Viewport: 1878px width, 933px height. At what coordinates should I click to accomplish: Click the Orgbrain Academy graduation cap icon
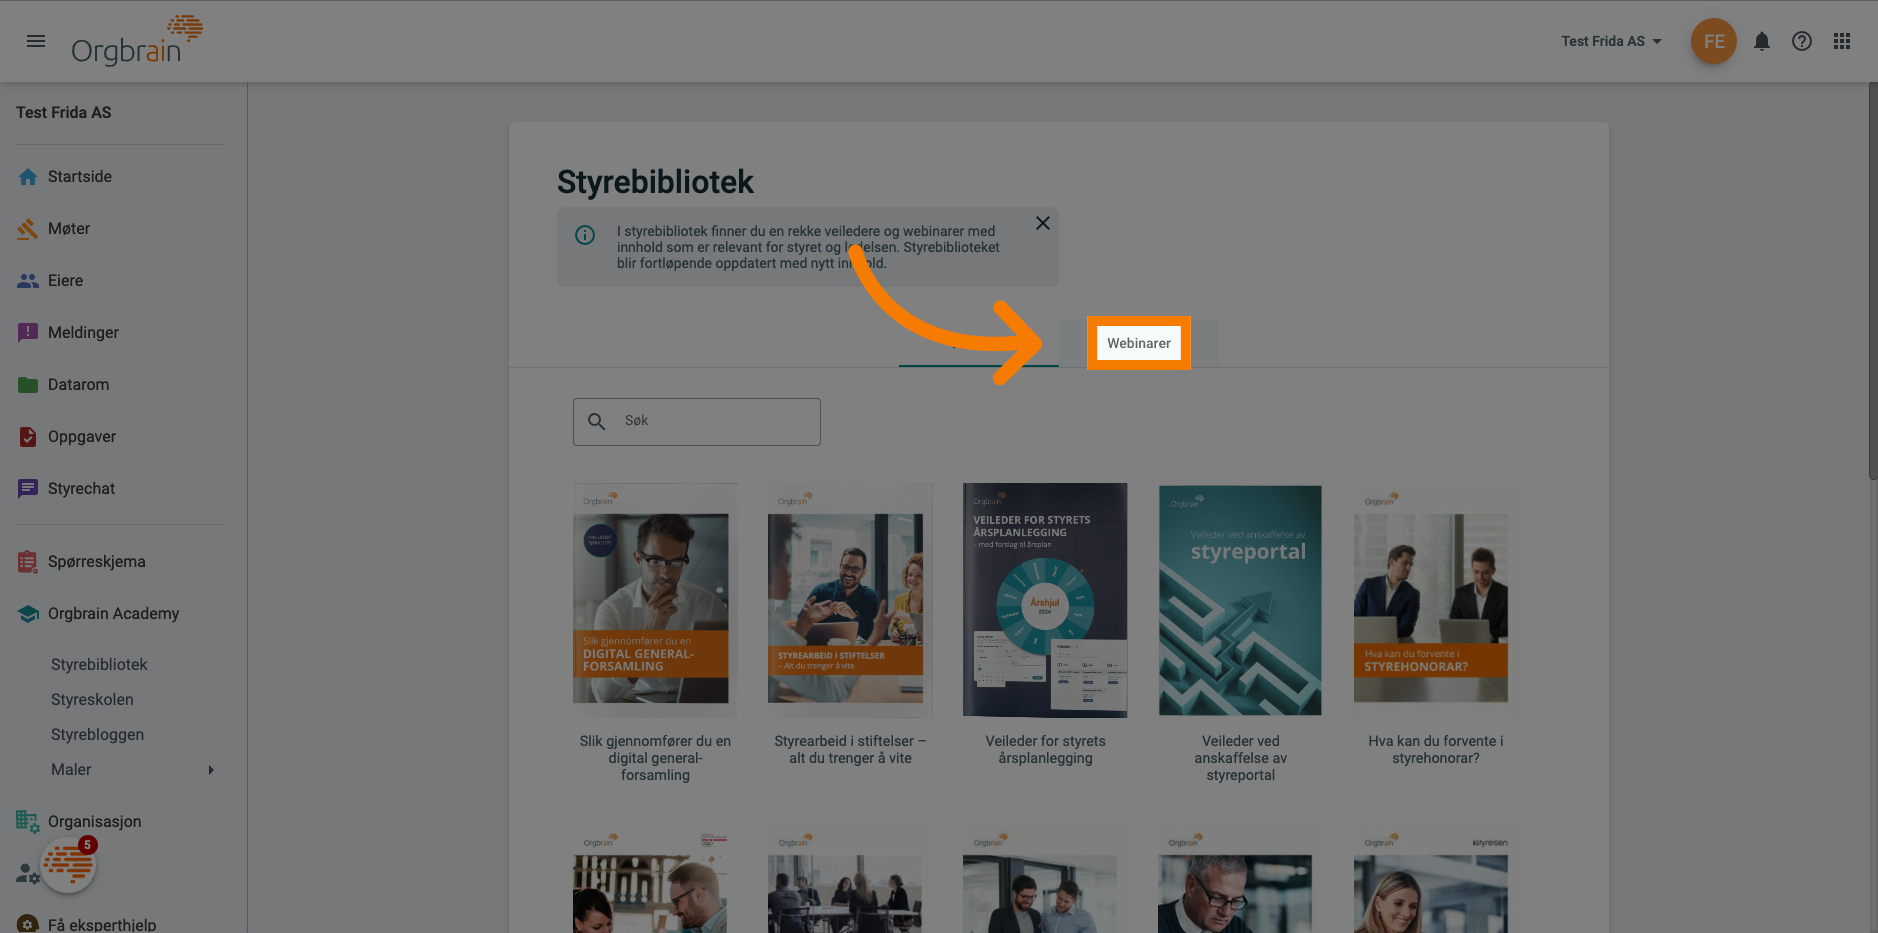pos(28,614)
